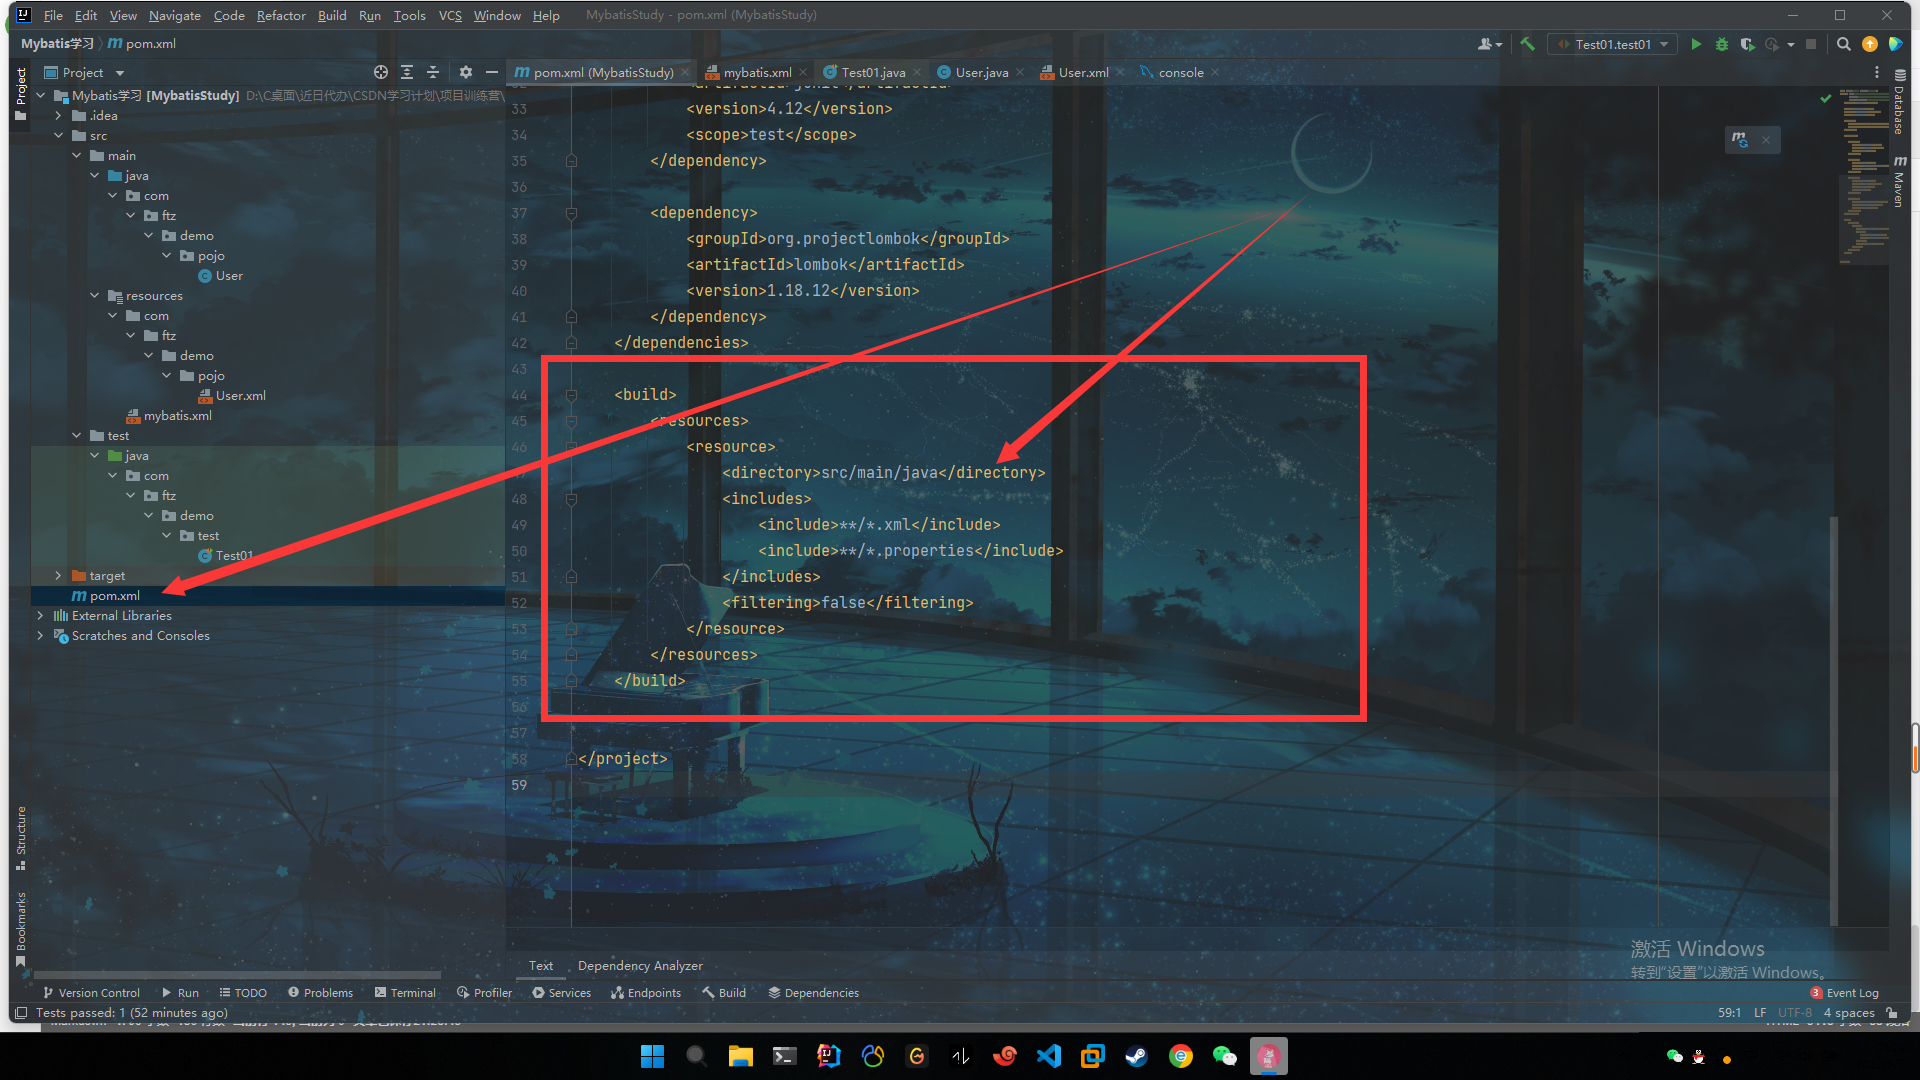Open the Refactor menu
The width and height of the screenshot is (1920, 1080).
[x=282, y=15]
